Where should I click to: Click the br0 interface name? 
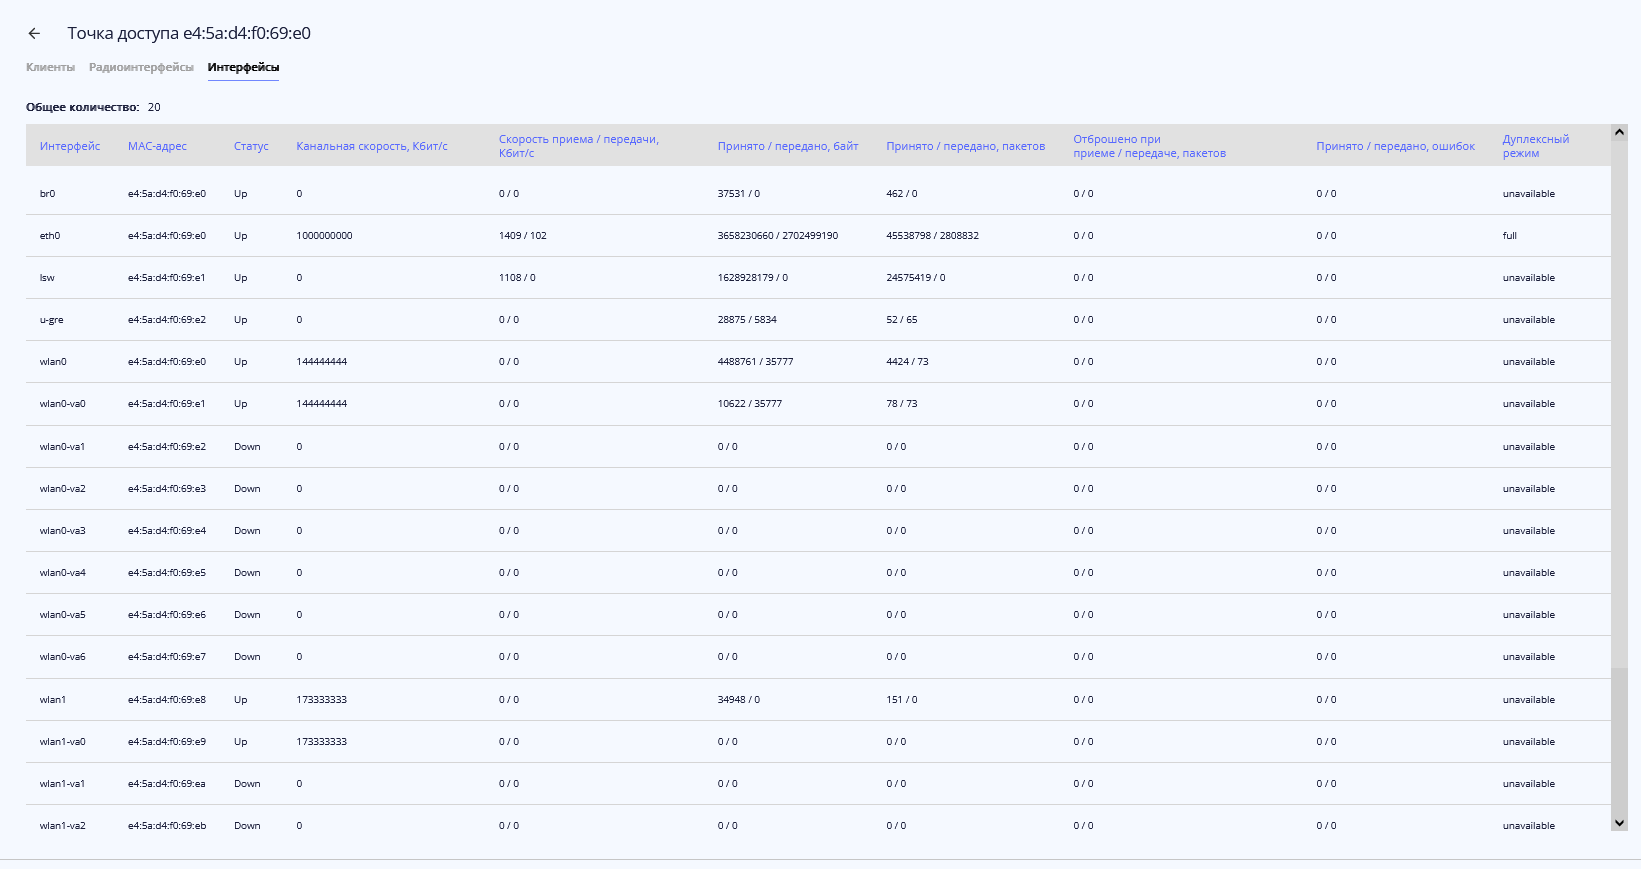pos(47,194)
